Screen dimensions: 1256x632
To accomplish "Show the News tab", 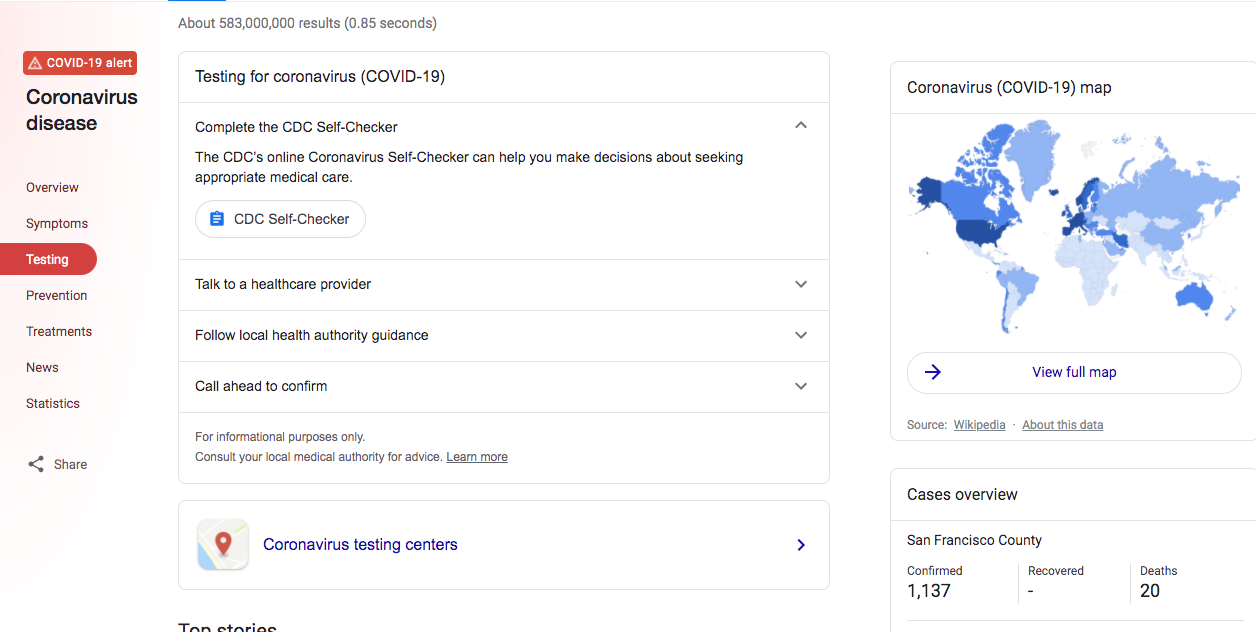I will click(x=42, y=367).
